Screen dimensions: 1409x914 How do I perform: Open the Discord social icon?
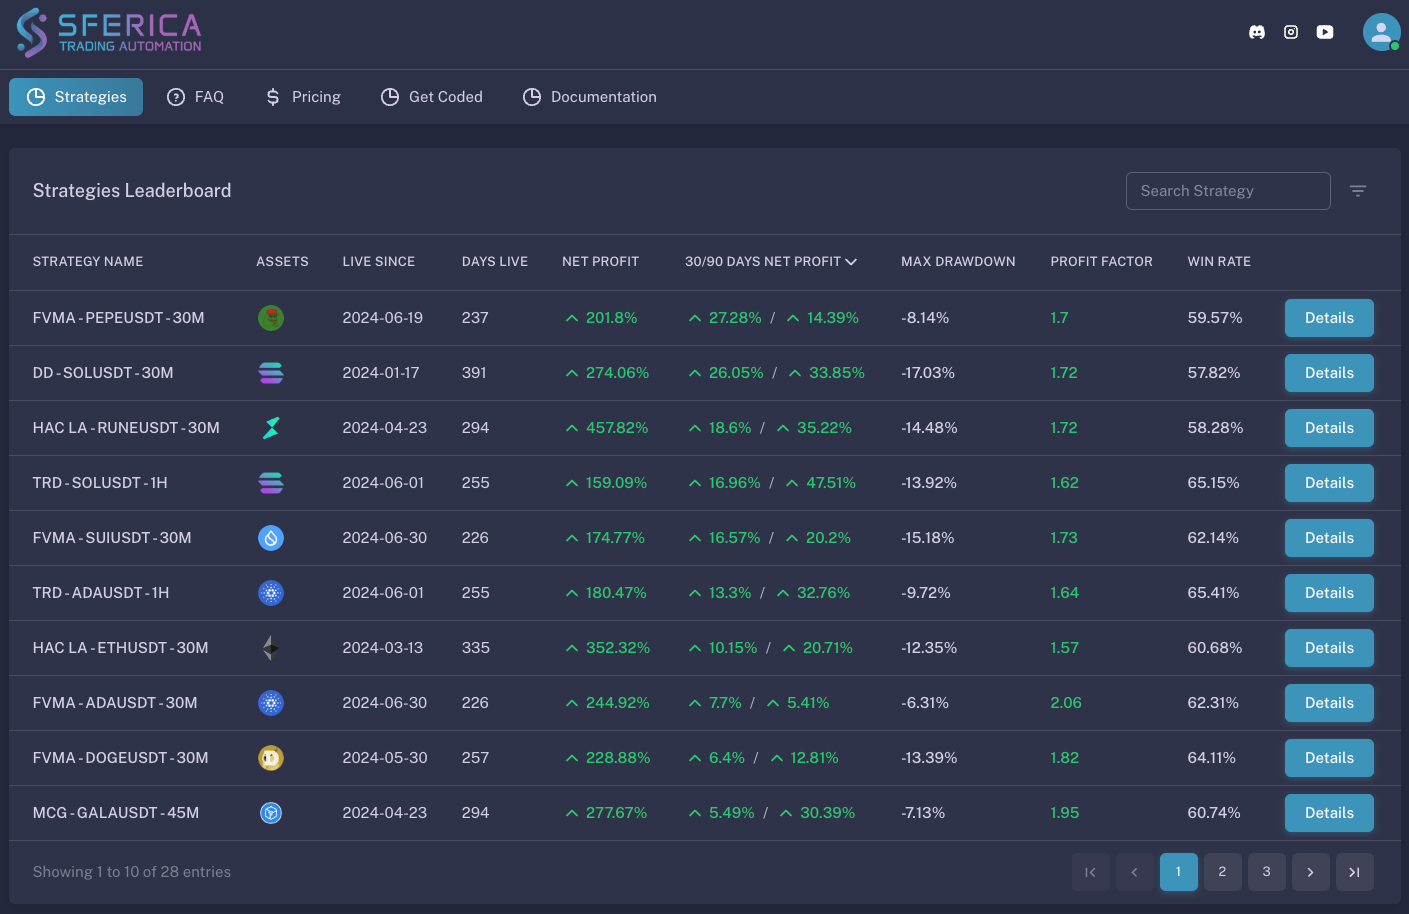point(1257,32)
